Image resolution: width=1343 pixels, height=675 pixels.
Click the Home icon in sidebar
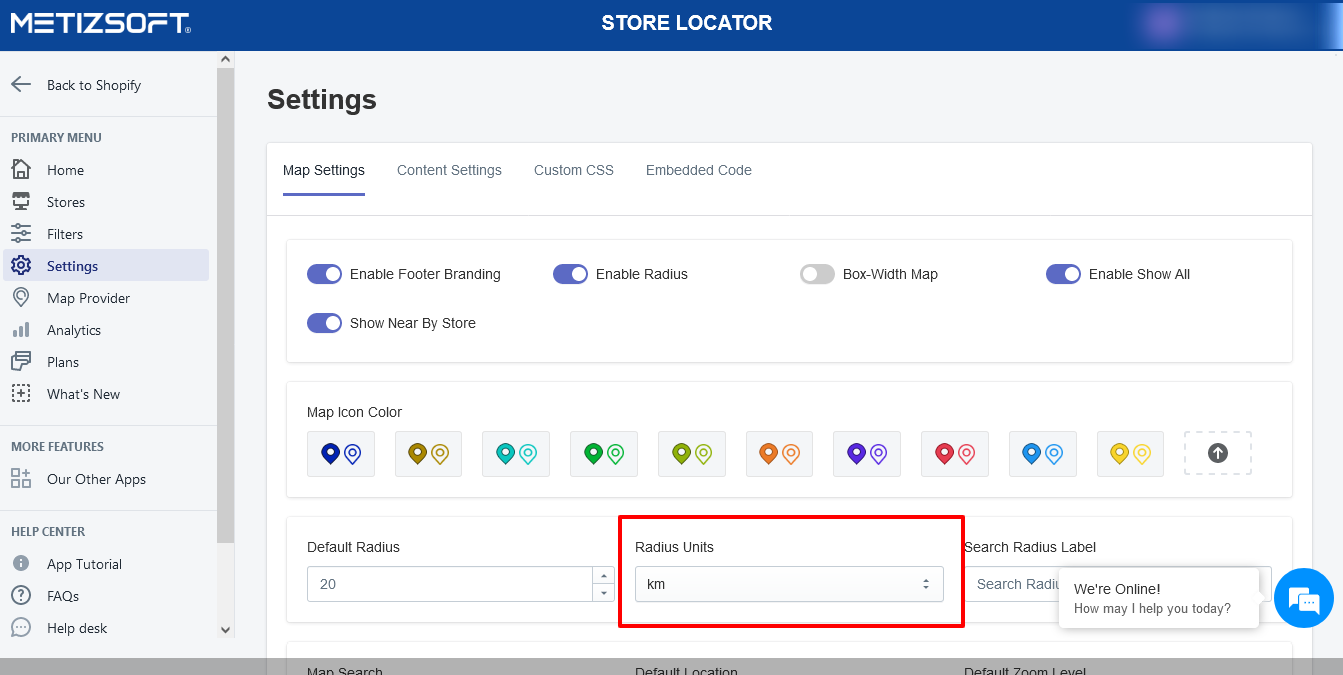coord(21,169)
